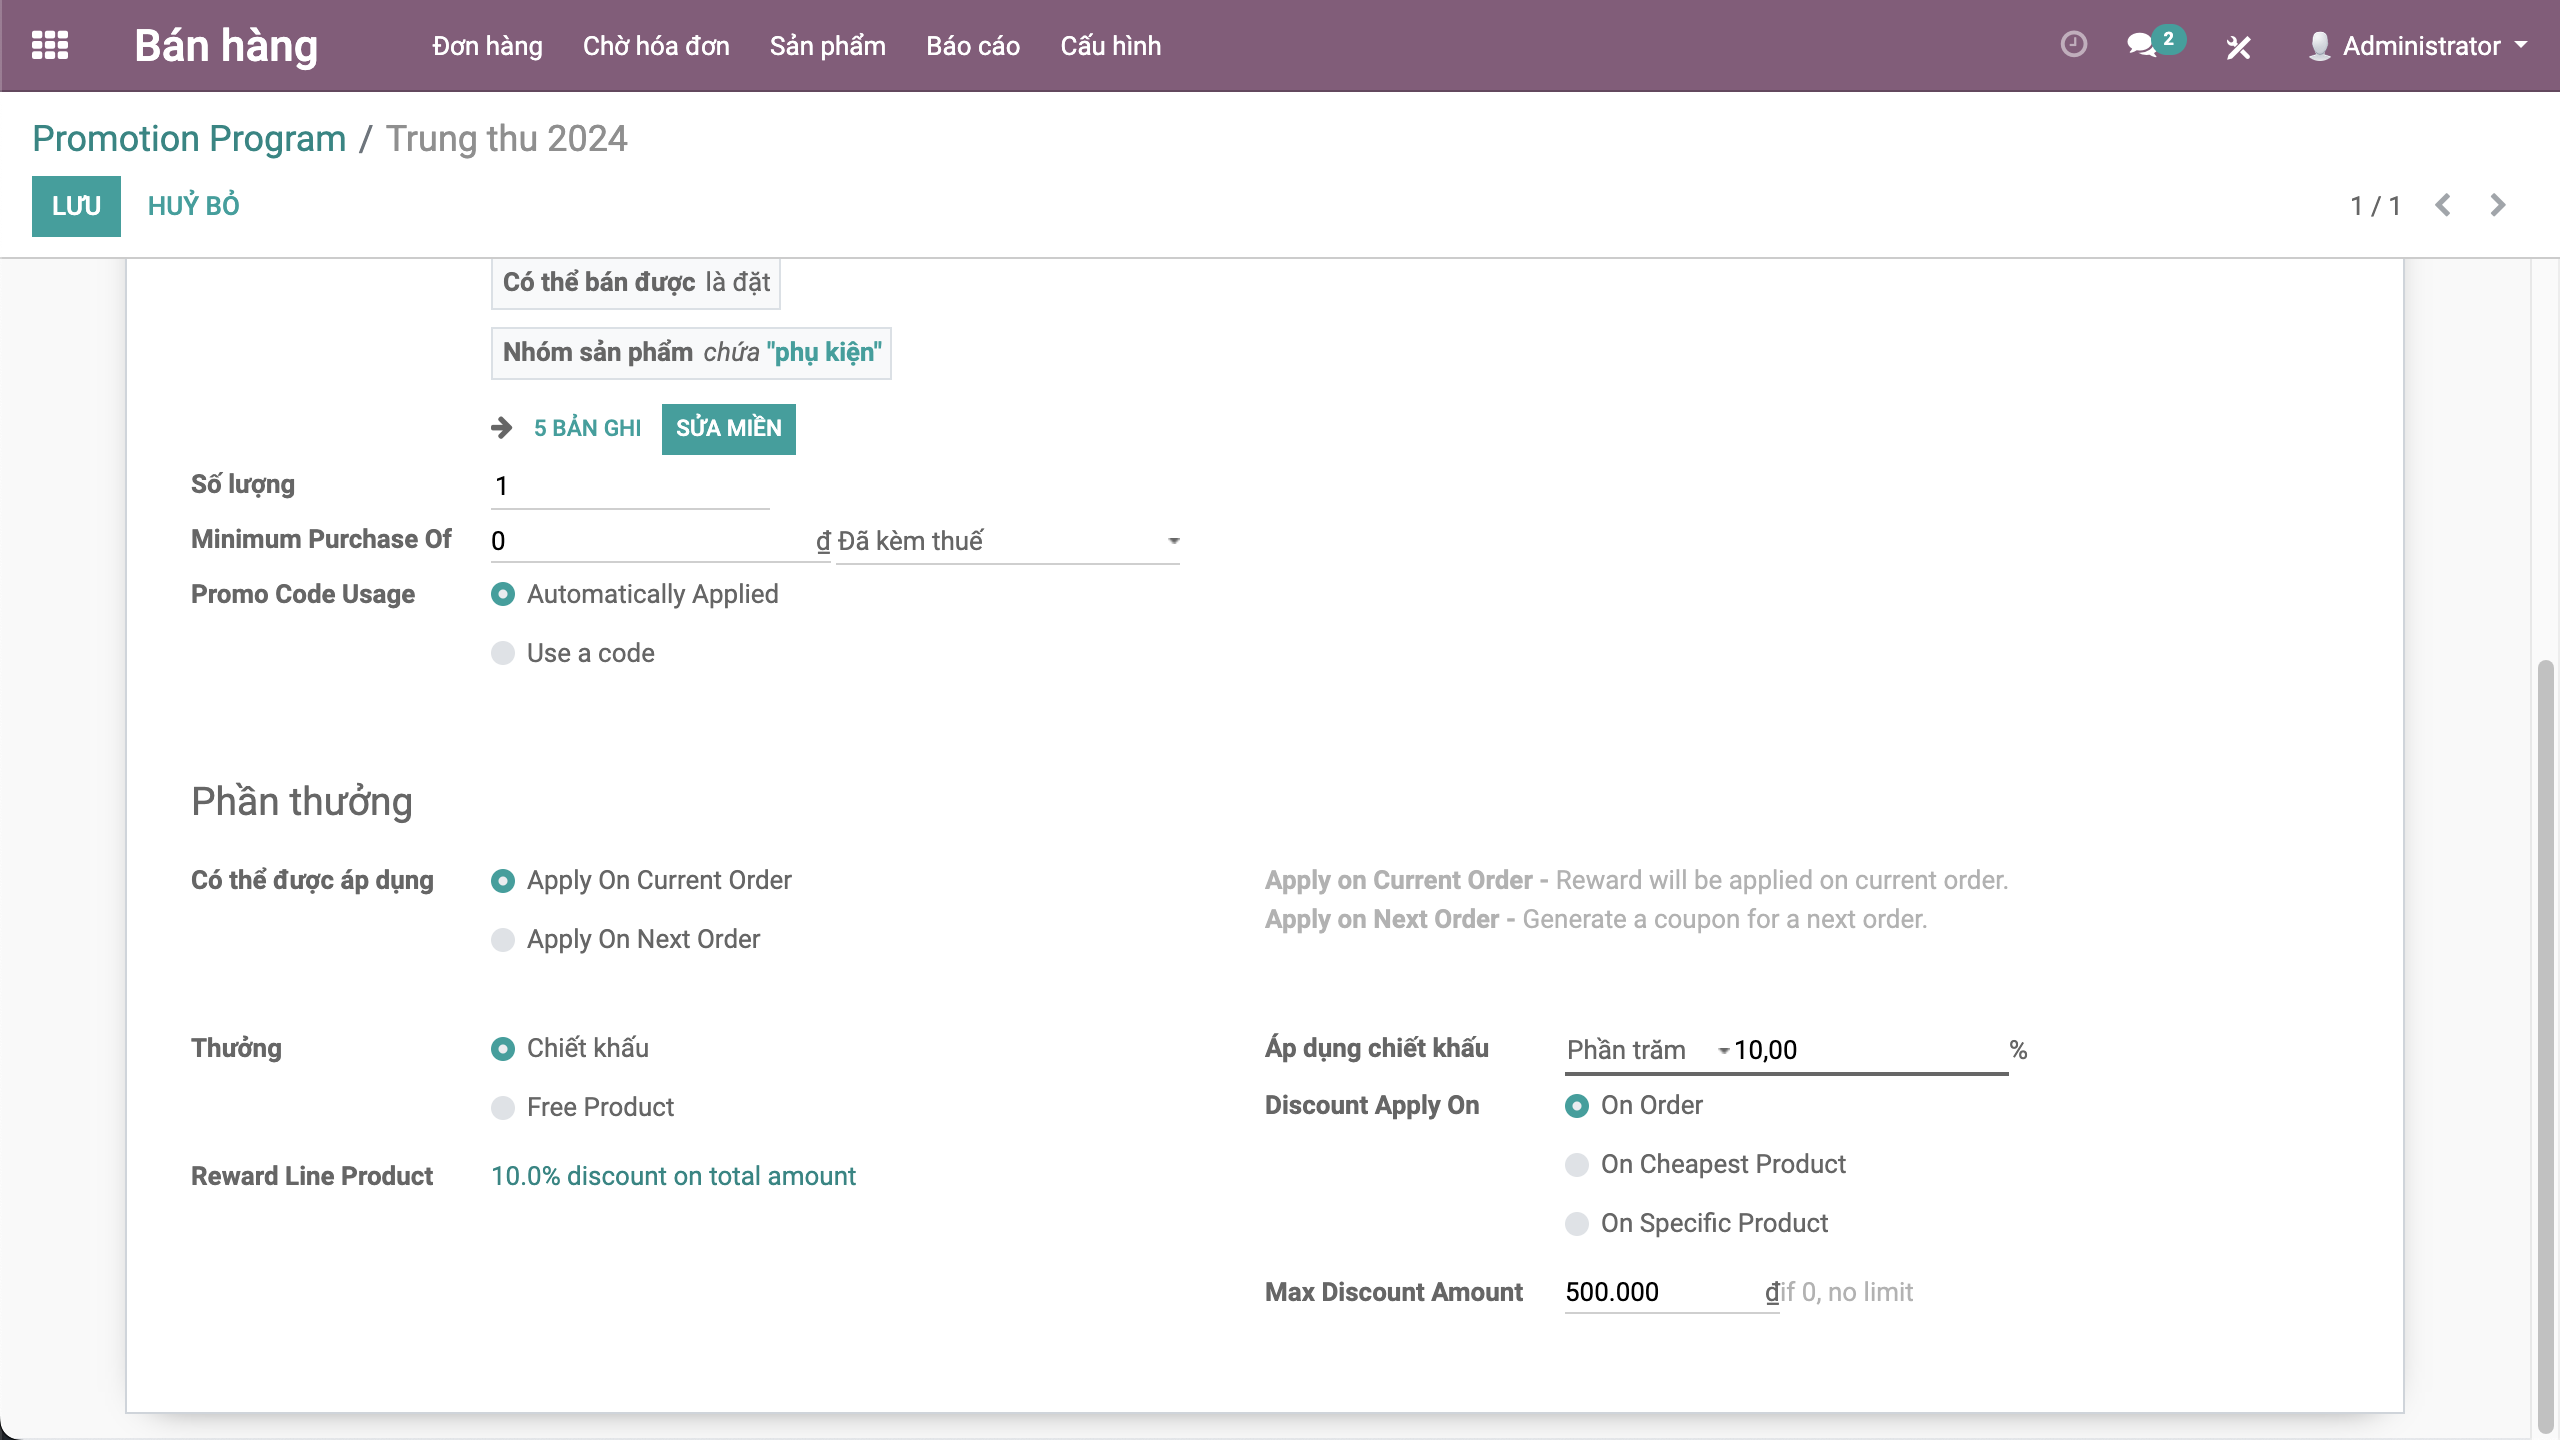Open the 10.0% discount on total amount link

pyautogui.click(x=673, y=1176)
